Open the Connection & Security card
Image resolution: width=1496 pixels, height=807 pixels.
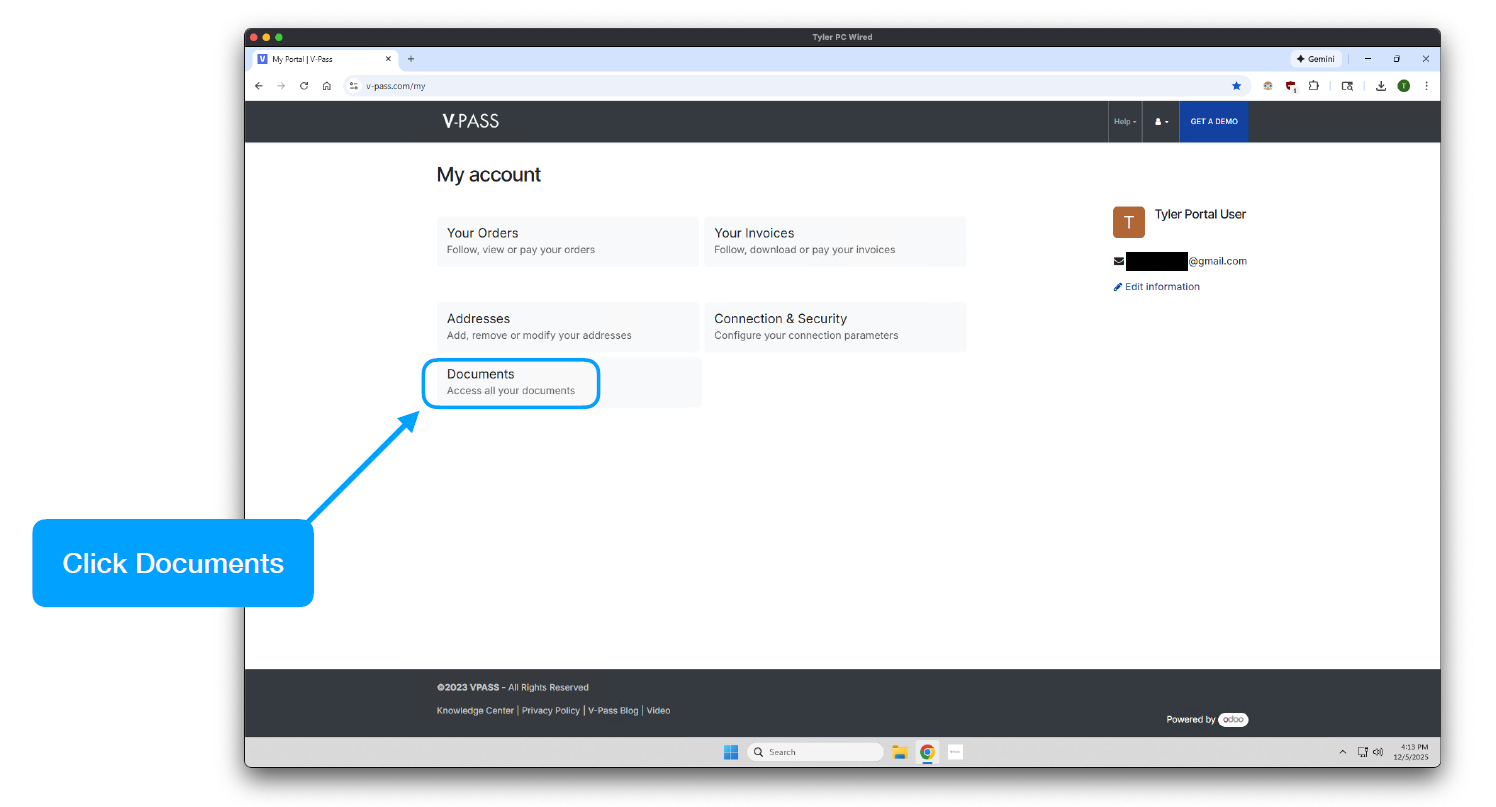(834, 327)
